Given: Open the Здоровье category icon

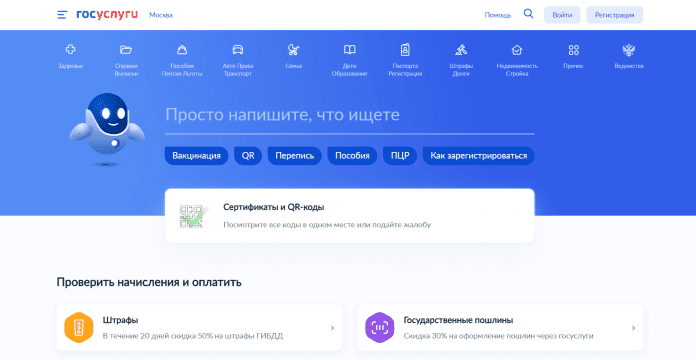Looking at the screenshot, I should pos(70,49).
